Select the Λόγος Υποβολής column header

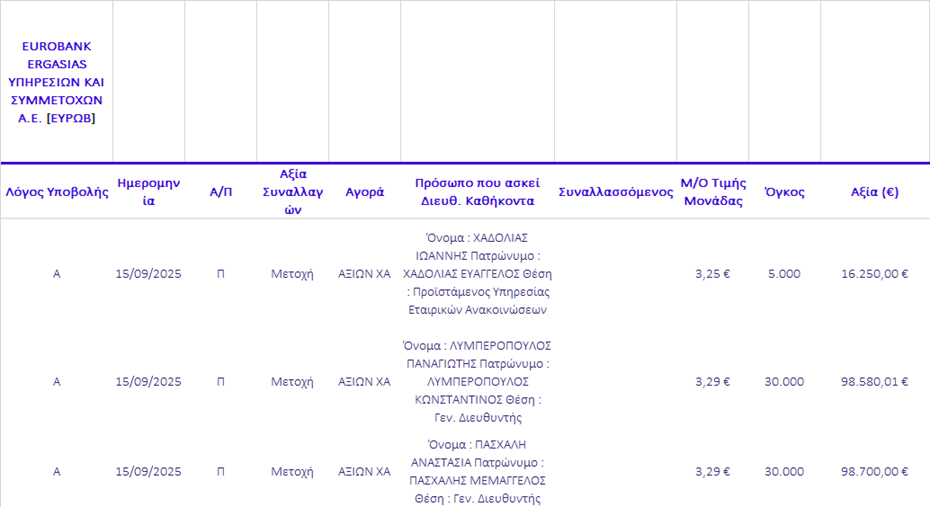coord(57,192)
